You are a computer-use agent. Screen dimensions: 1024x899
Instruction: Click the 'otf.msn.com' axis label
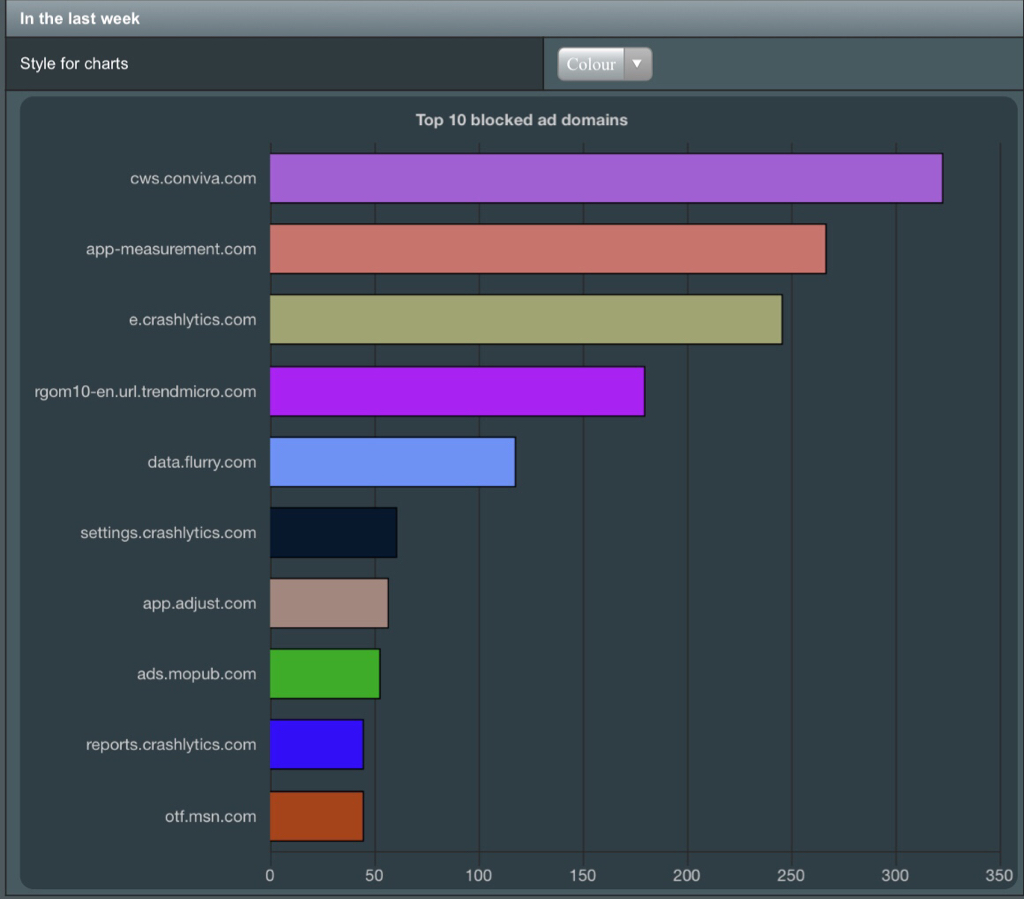point(210,816)
